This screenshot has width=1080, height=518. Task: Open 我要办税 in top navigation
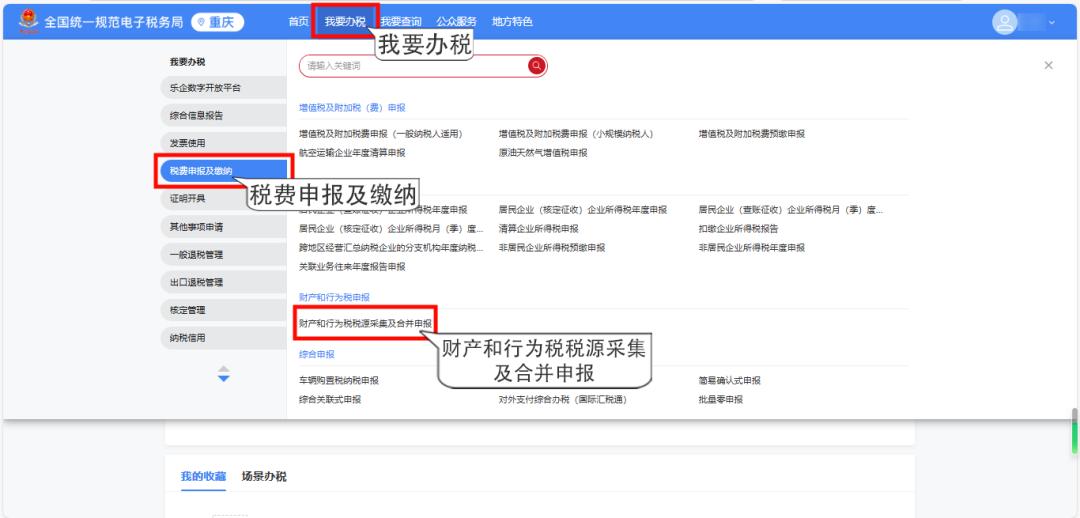point(345,22)
